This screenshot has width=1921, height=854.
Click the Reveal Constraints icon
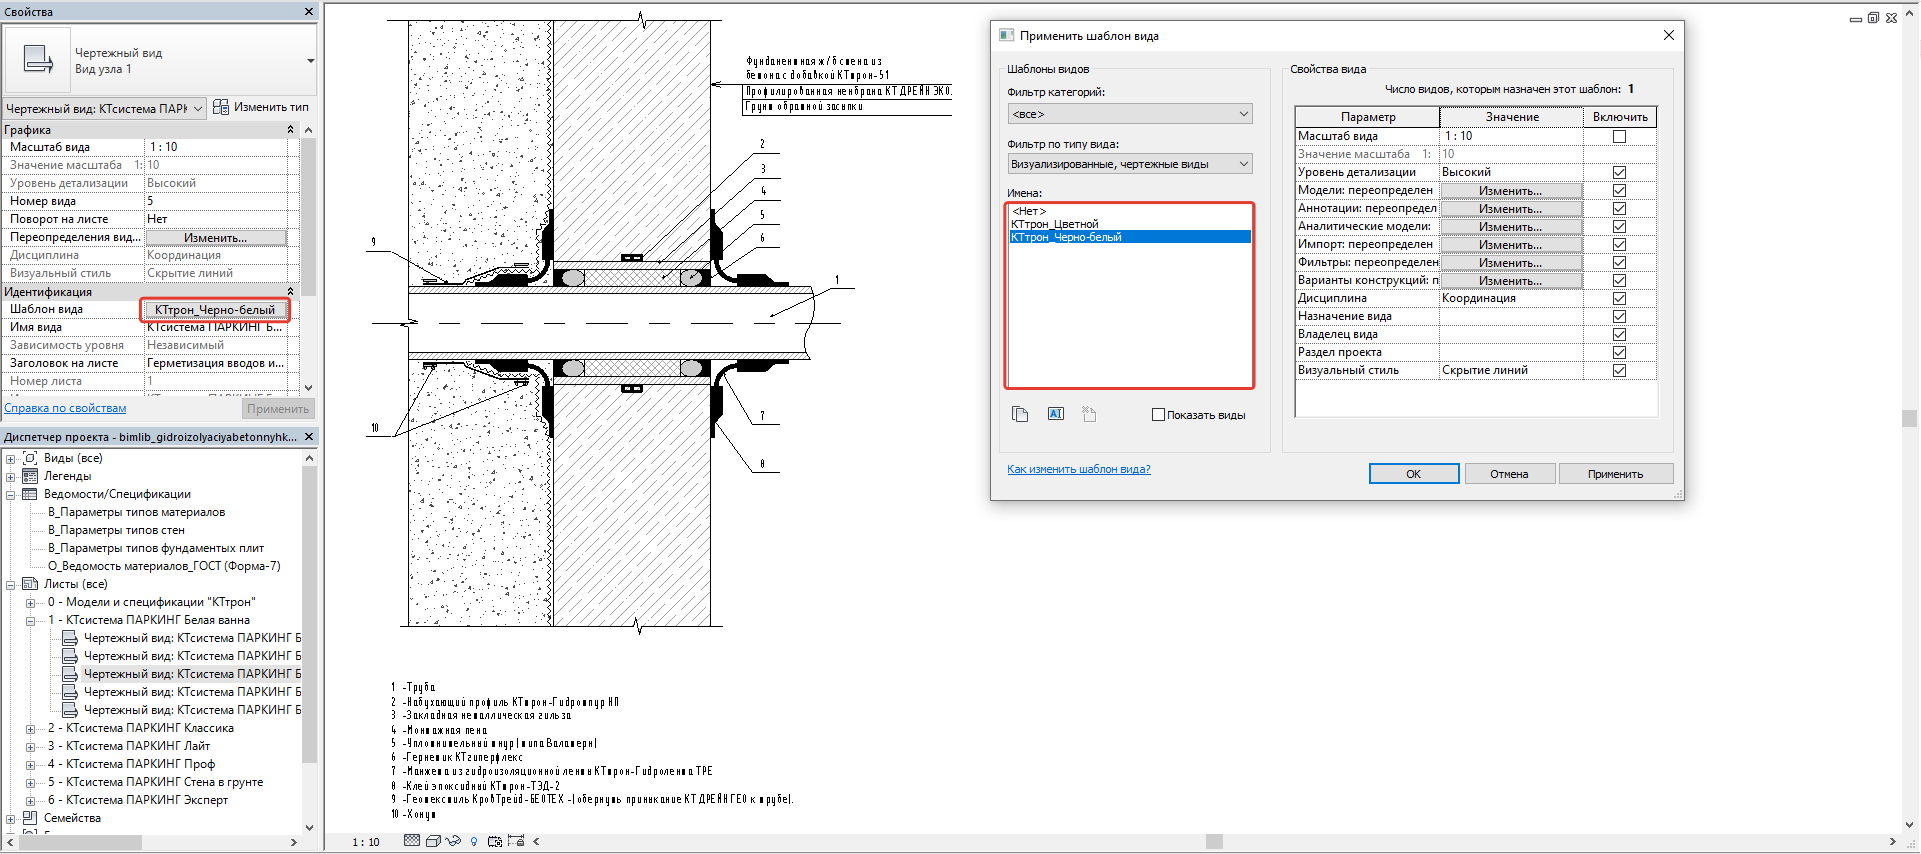[516, 841]
